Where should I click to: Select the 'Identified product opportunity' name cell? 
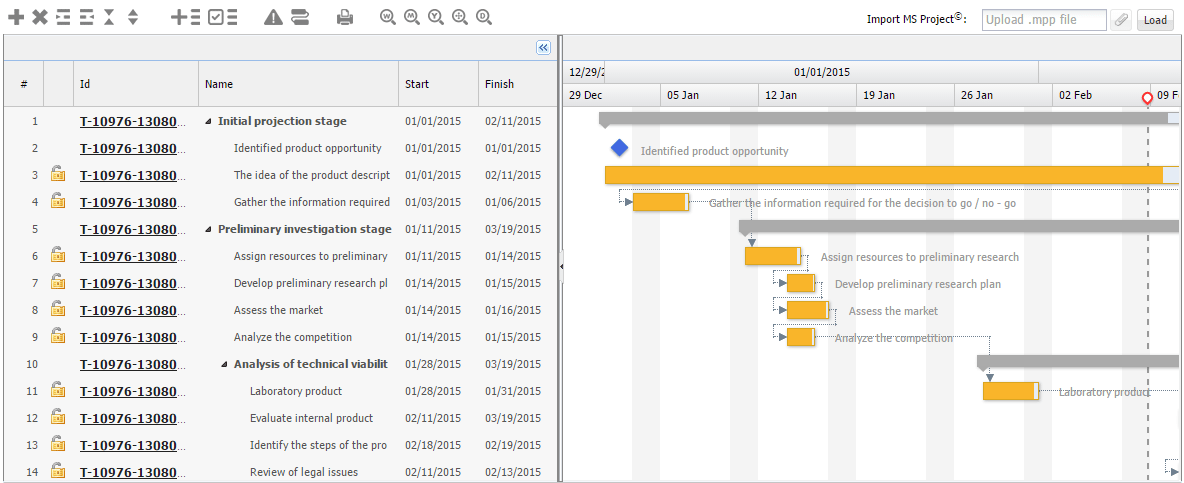point(299,148)
